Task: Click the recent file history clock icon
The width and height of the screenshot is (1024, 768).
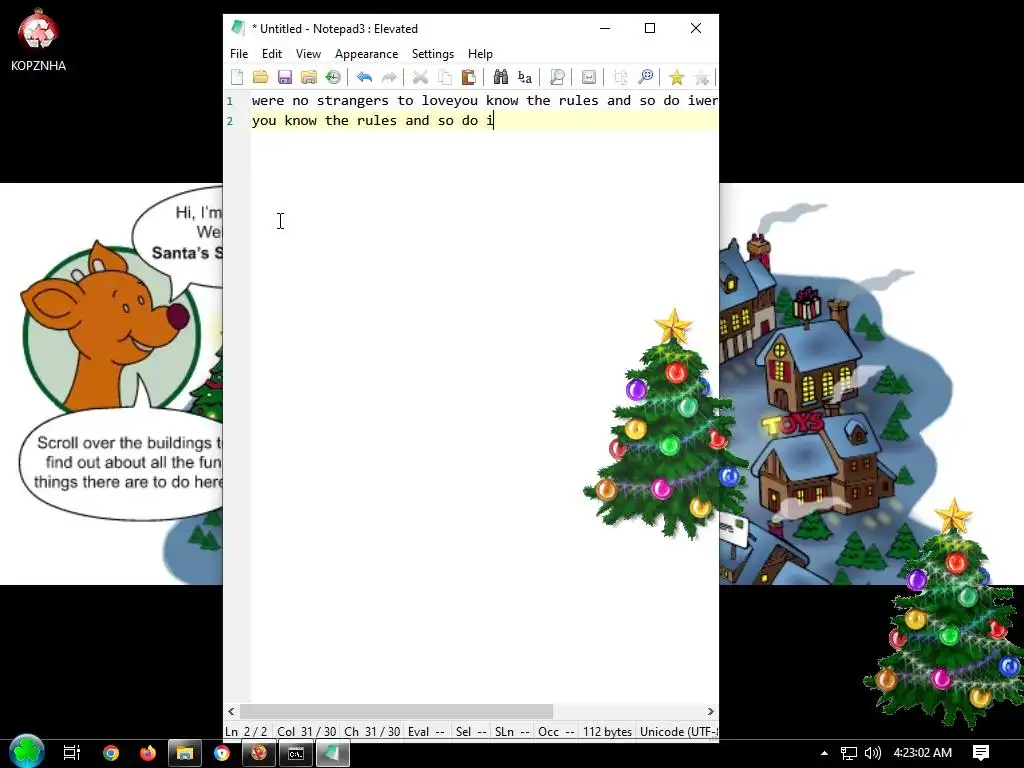Action: [x=333, y=77]
